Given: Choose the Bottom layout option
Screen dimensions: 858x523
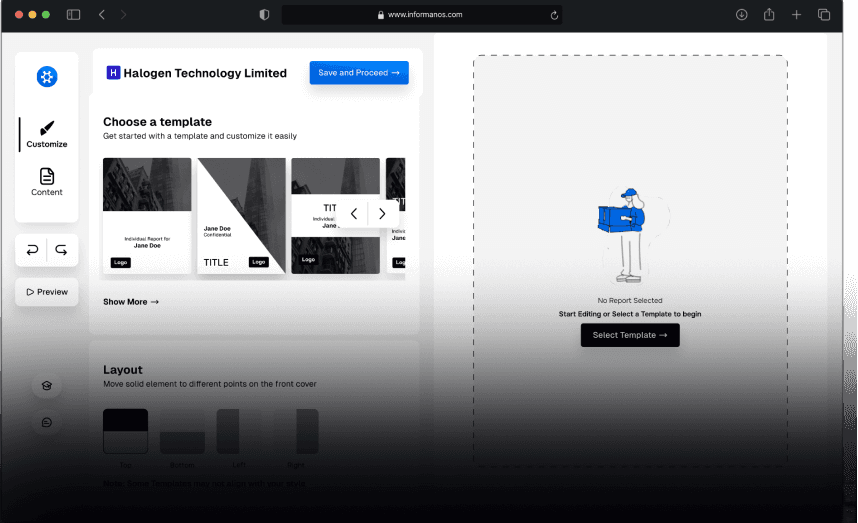Looking at the screenshot, I should [x=182, y=431].
